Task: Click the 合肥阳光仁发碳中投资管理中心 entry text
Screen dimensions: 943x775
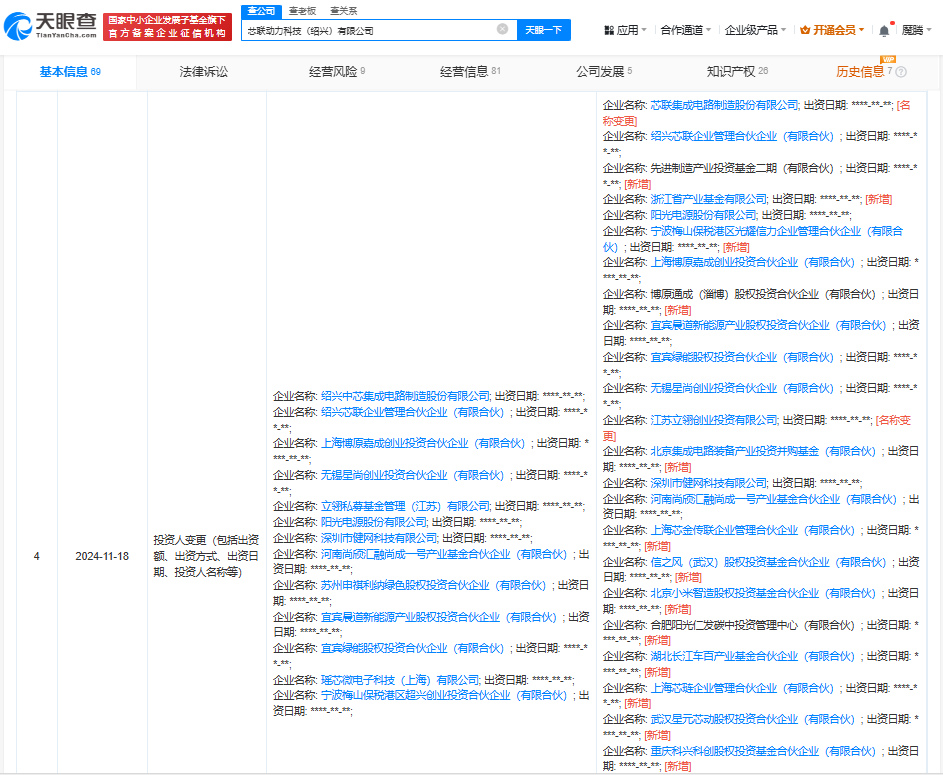Action: click(x=752, y=625)
